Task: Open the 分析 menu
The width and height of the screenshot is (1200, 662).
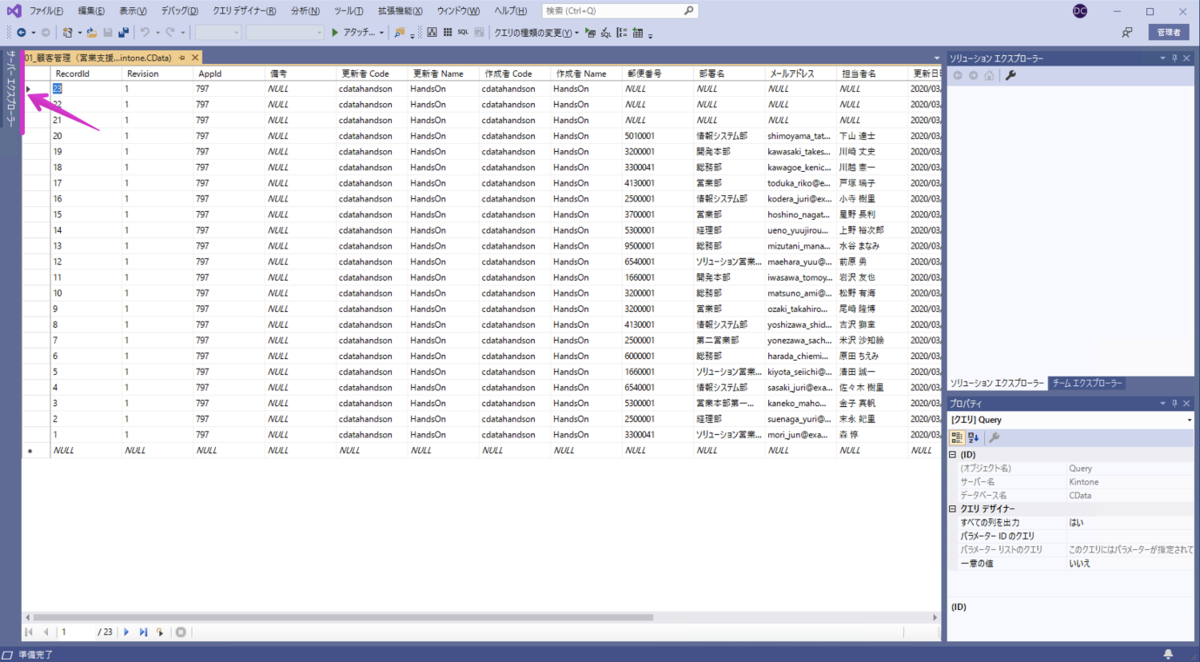Action: [x=305, y=11]
